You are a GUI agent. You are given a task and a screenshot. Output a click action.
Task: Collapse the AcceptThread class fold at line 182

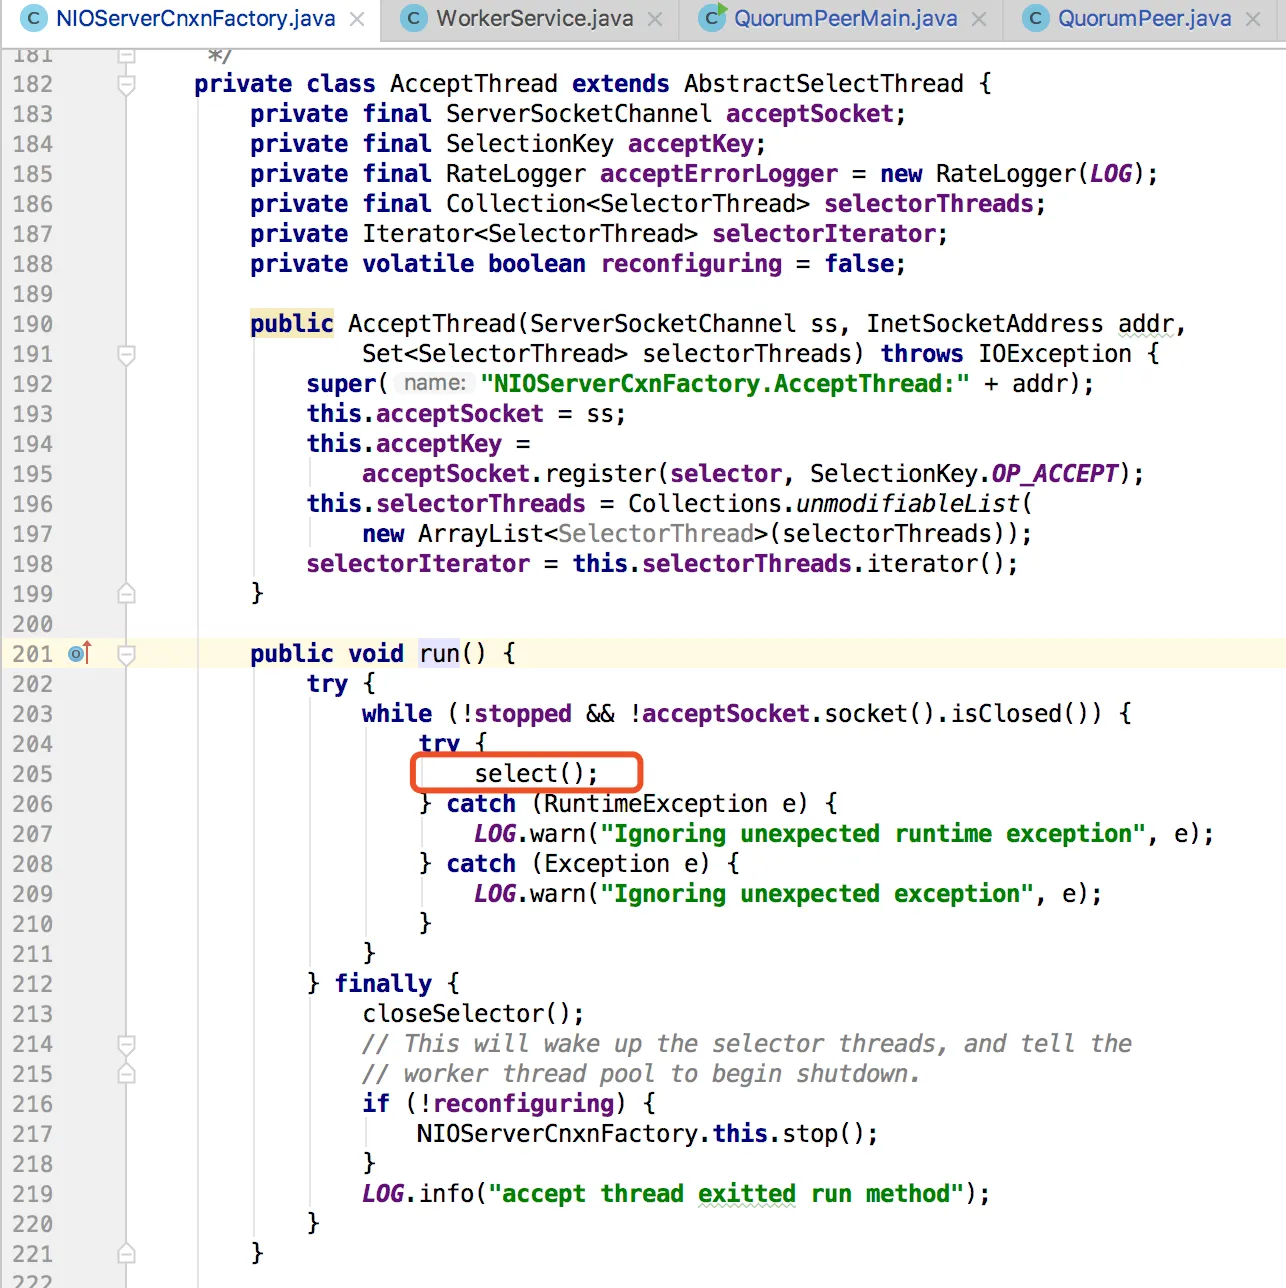tap(126, 85)
